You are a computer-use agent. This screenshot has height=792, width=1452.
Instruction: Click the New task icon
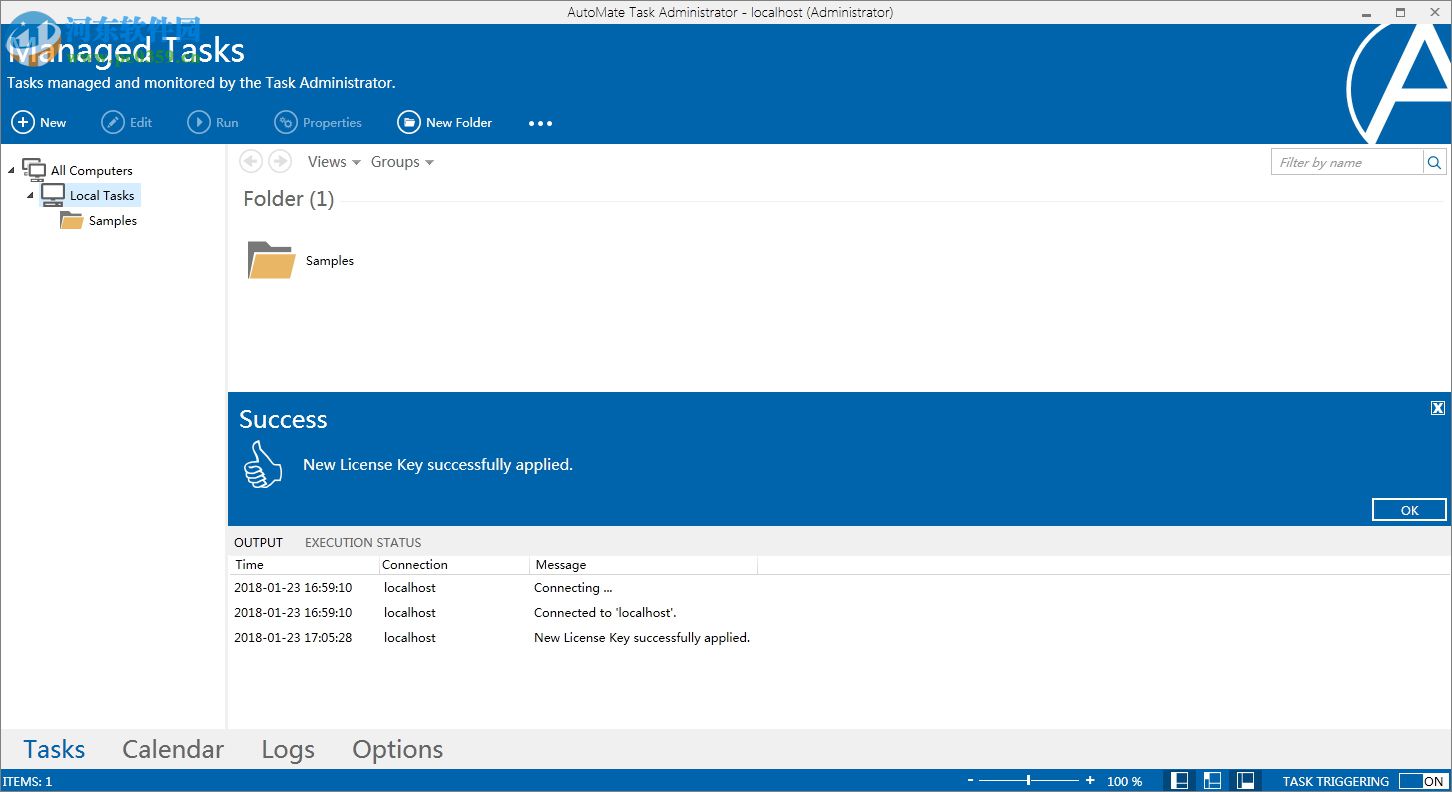(x=22, y=122)
